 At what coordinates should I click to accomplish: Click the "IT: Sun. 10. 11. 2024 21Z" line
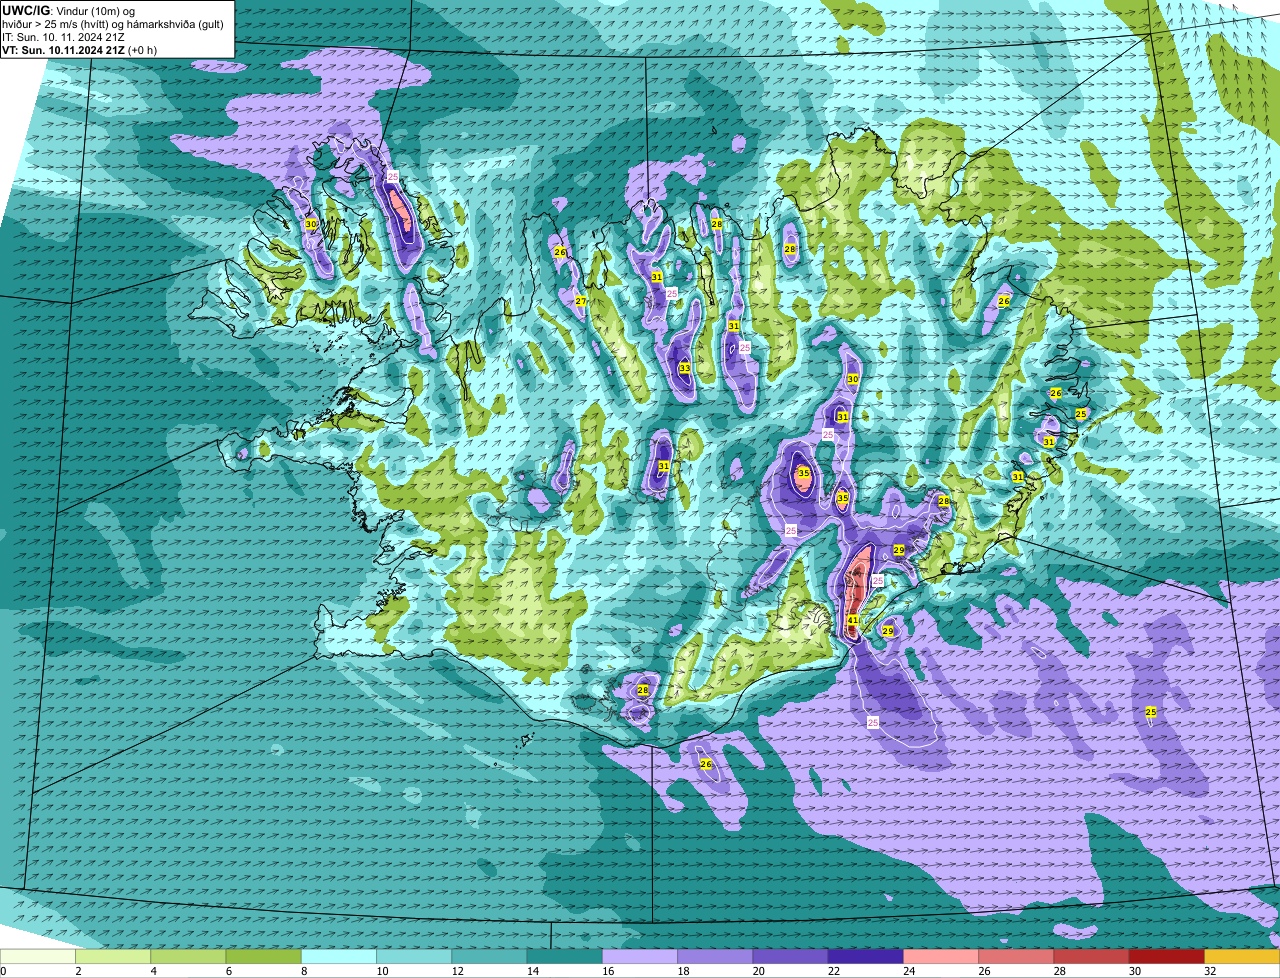tap(63, 37)
